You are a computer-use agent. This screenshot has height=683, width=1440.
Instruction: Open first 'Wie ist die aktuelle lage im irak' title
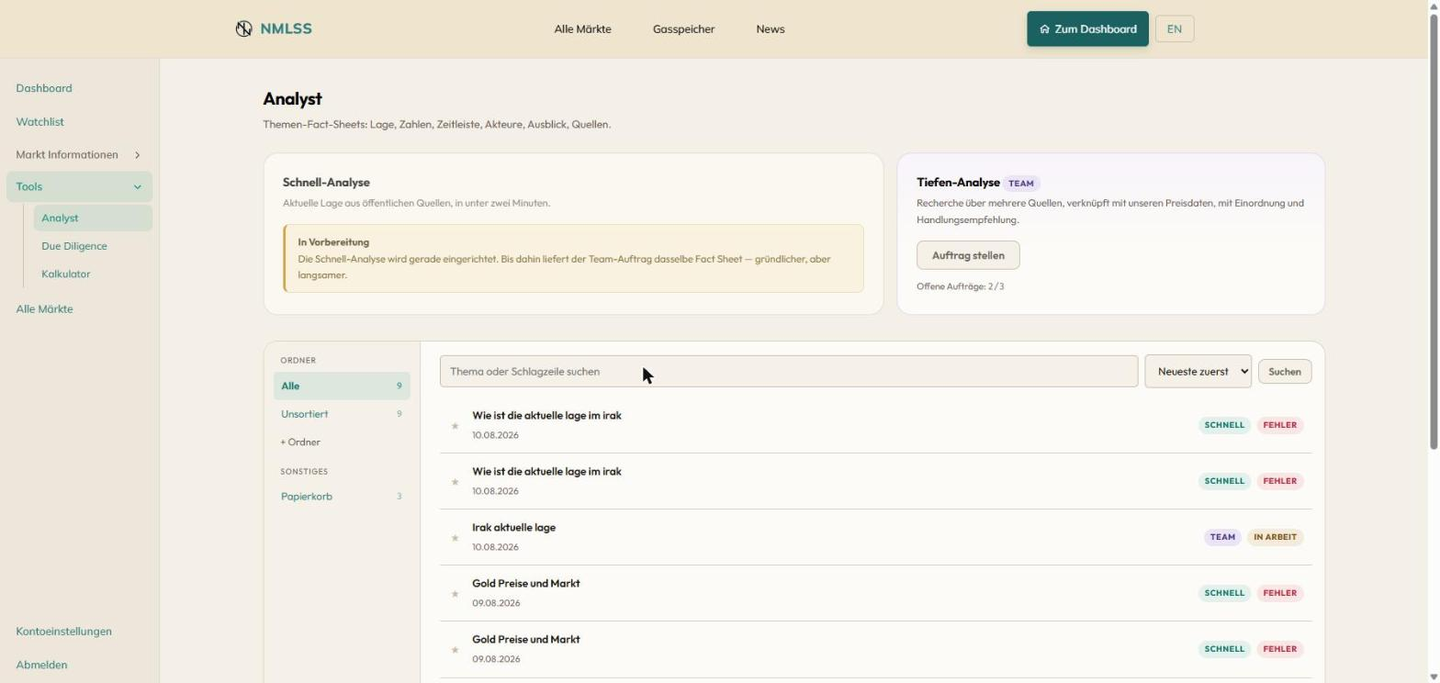pos(547,415)
